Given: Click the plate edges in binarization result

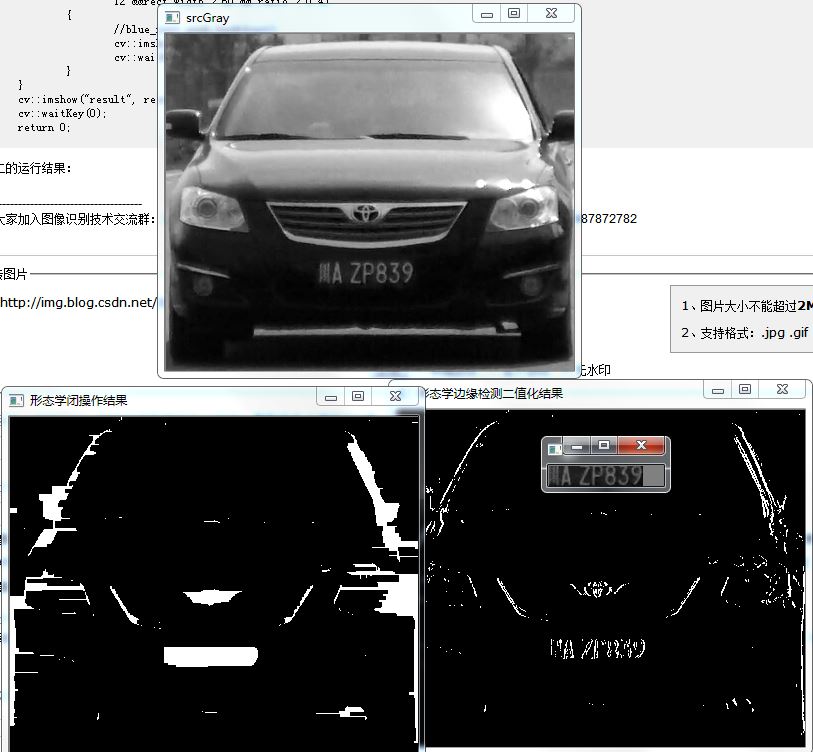Looking at the screenshot, I should point(597,648).
